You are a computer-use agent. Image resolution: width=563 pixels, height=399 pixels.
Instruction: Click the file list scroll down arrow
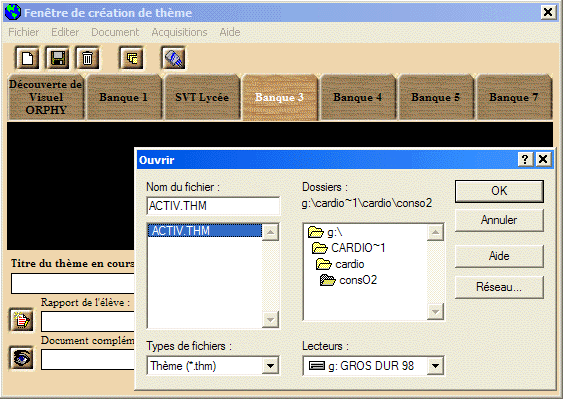point(270,319)
